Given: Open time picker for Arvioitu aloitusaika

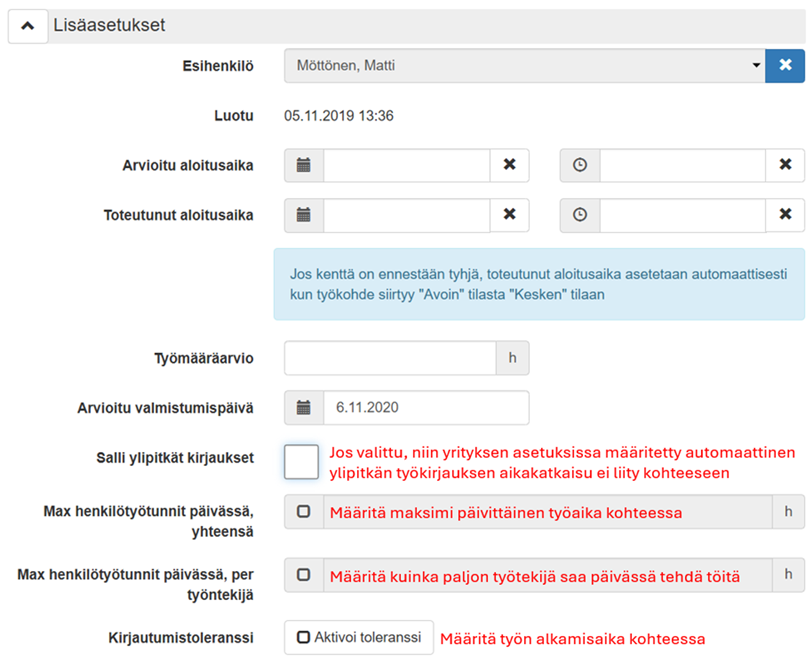Looking at the screenshot, I should (580, 165).
